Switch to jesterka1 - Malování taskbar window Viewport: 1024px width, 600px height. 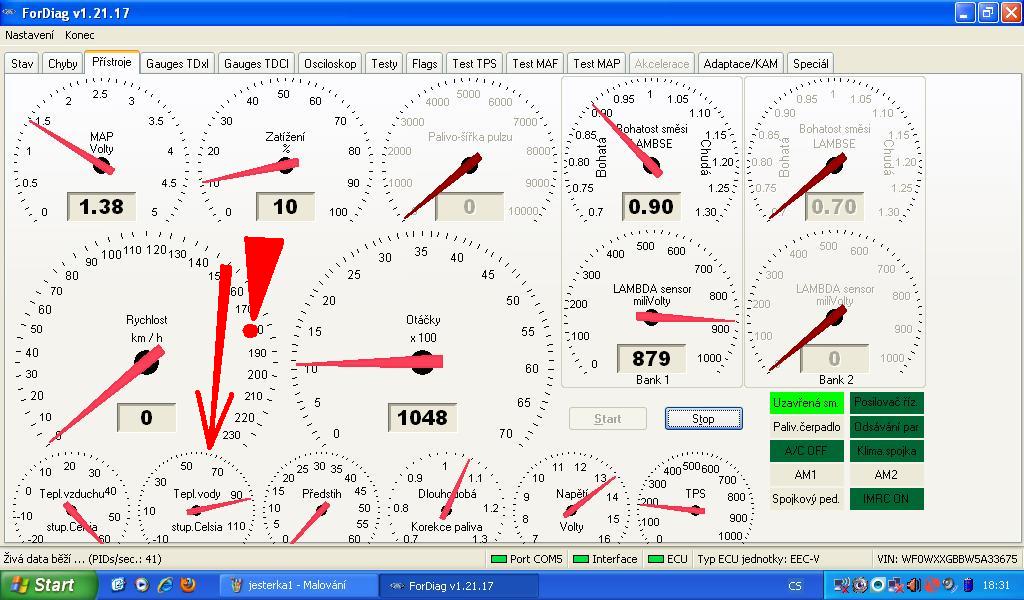(297, 586)
